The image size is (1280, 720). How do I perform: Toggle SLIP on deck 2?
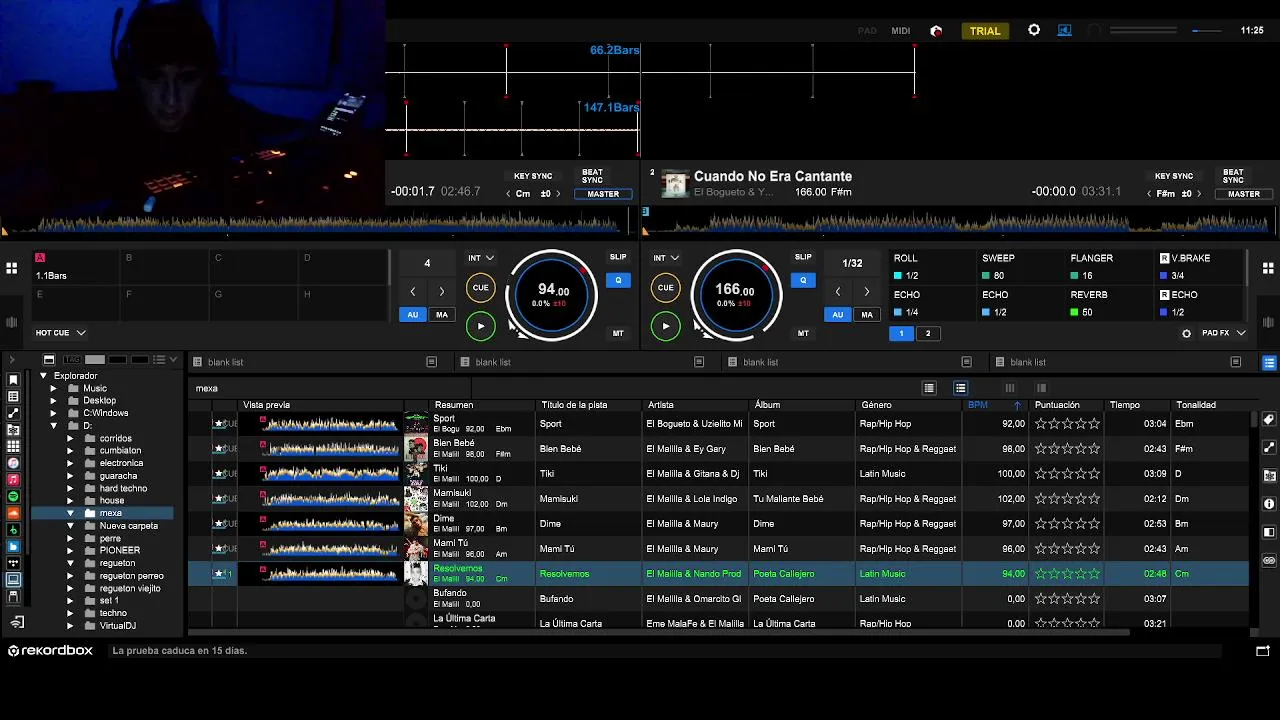tap(803, 257)
